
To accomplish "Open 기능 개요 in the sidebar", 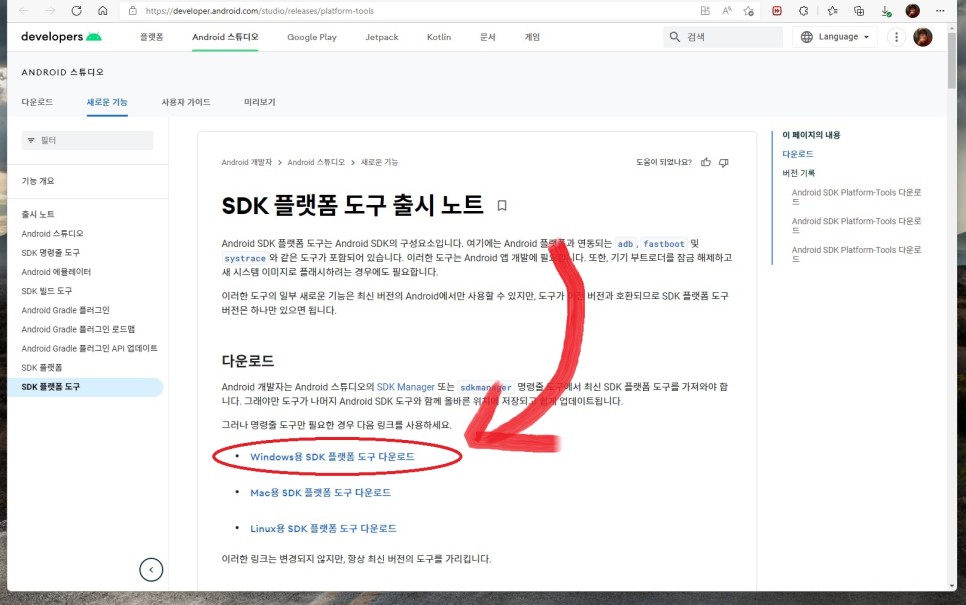I will pos(38,181).
